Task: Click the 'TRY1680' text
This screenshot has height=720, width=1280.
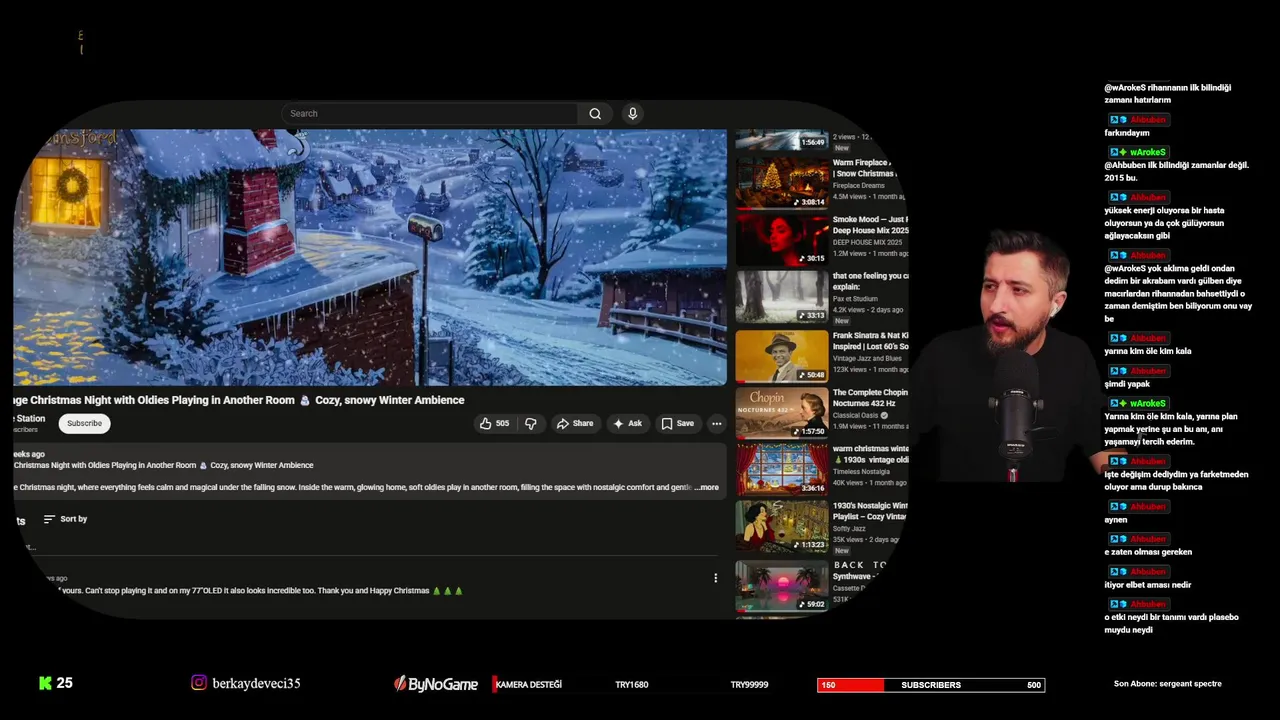Action: tap(632, 685)
